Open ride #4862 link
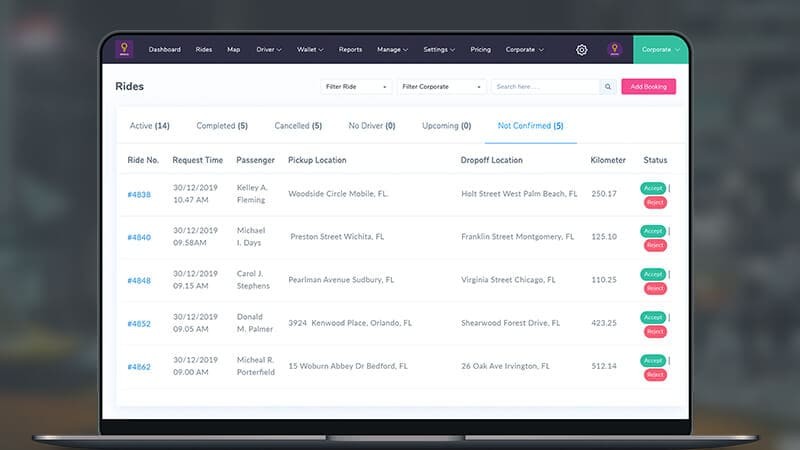 pos(139,367)
